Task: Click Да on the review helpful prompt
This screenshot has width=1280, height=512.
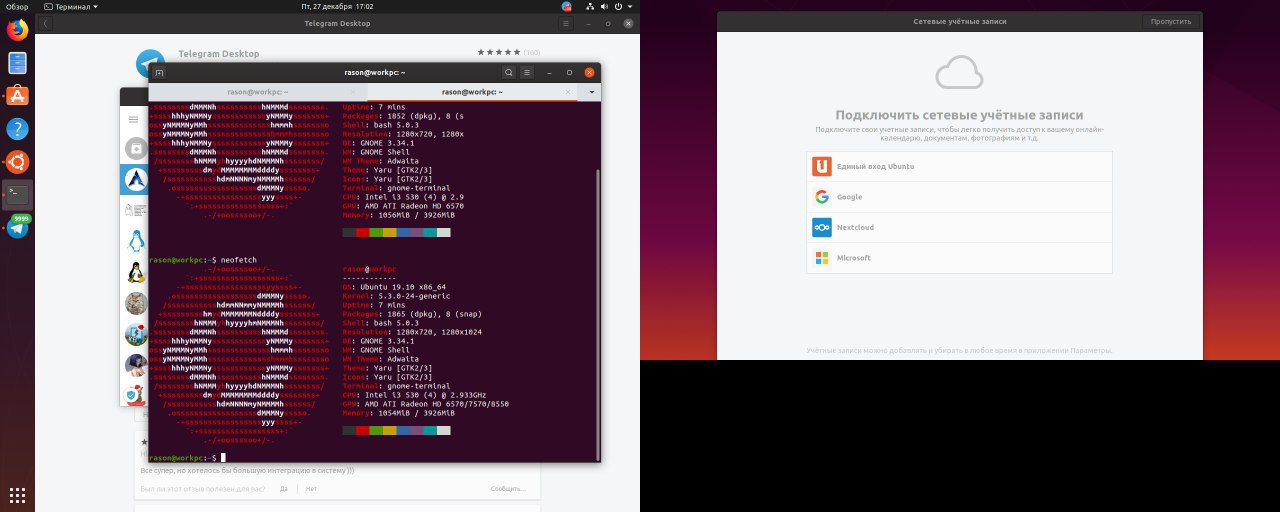Action: coord(284,489)
